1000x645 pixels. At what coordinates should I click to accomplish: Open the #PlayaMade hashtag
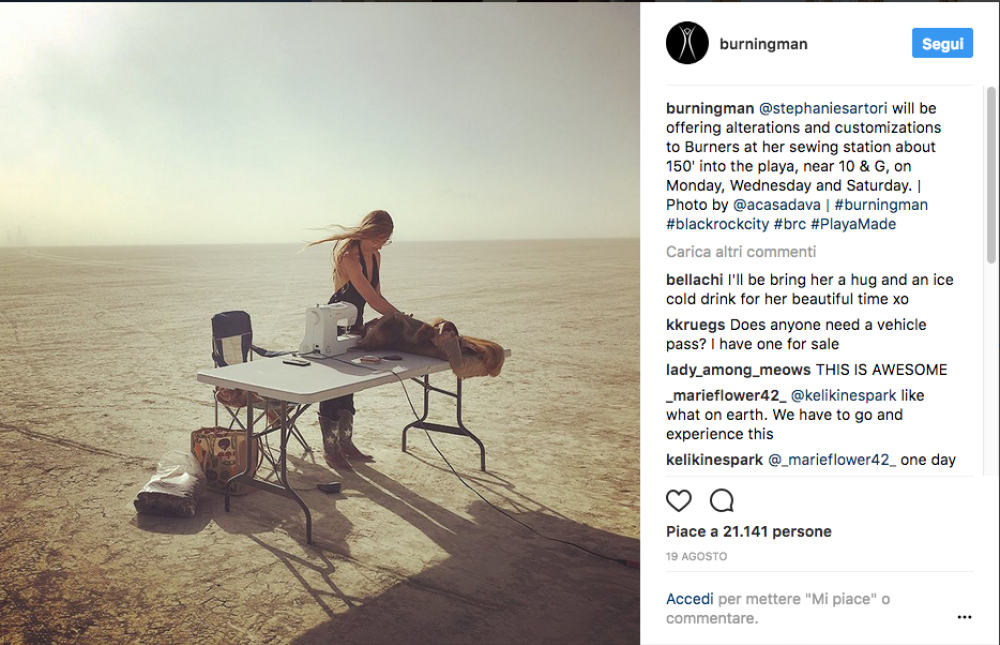coord(853,224)
